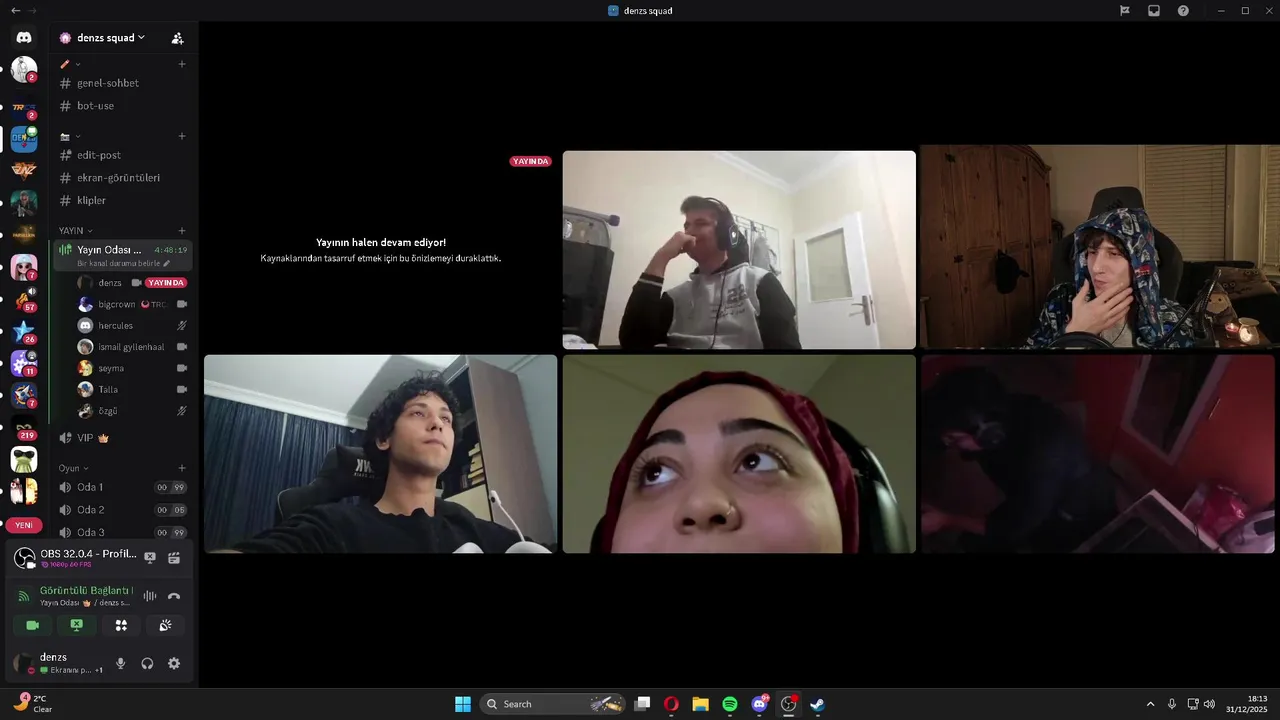
Task: Stop screen sharing with the green monitor button
Action: [77, 625]
